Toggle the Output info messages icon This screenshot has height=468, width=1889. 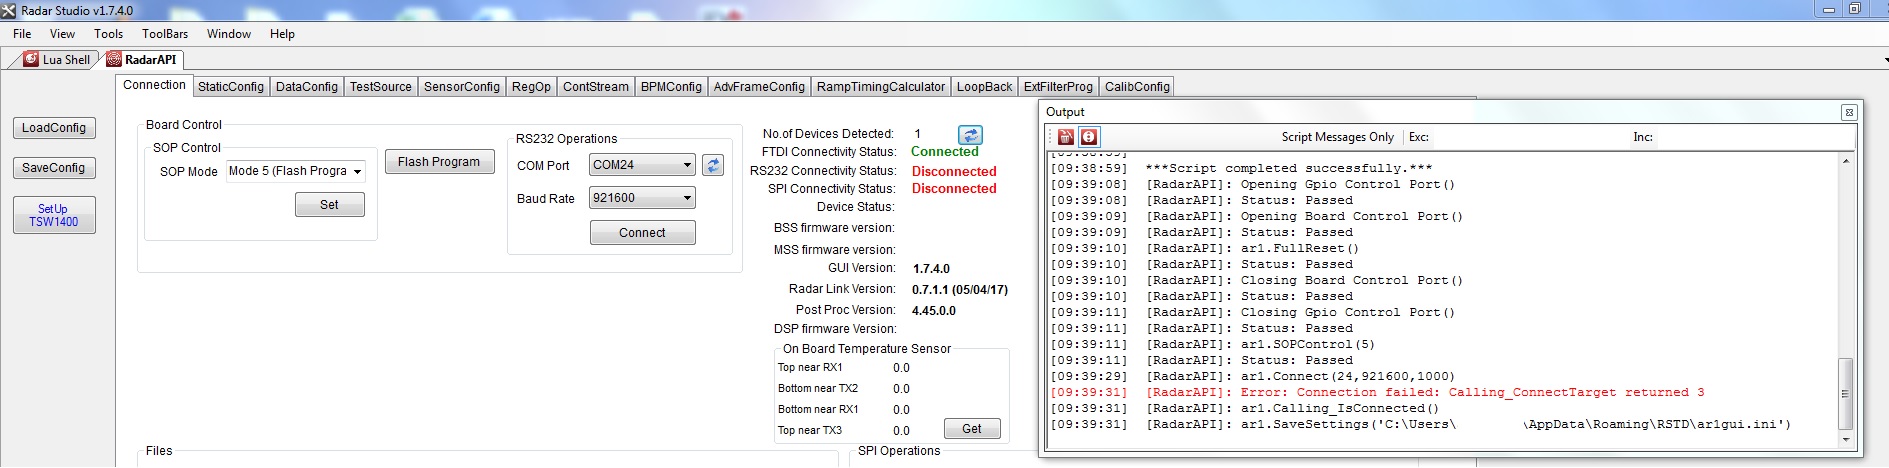point(1089,137)
